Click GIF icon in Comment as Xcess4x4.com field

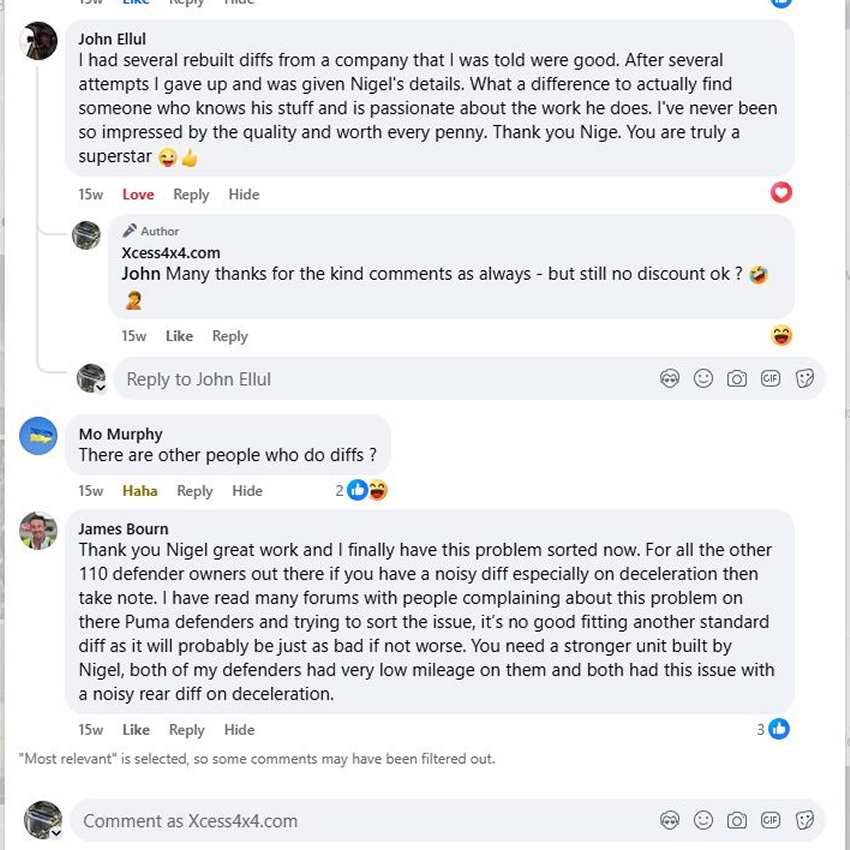[x=770, y=821]
